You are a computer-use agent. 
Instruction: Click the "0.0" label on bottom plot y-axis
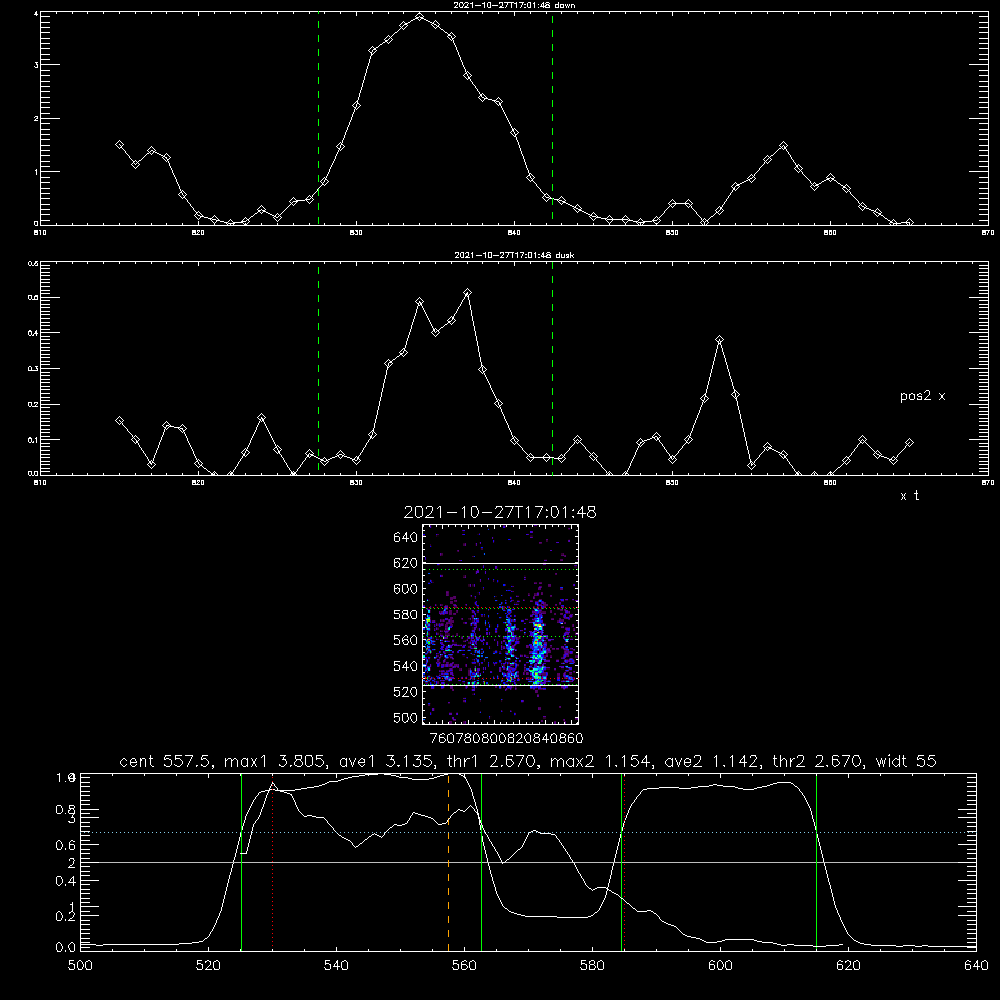pyautogui.click(x=65, y=948)
